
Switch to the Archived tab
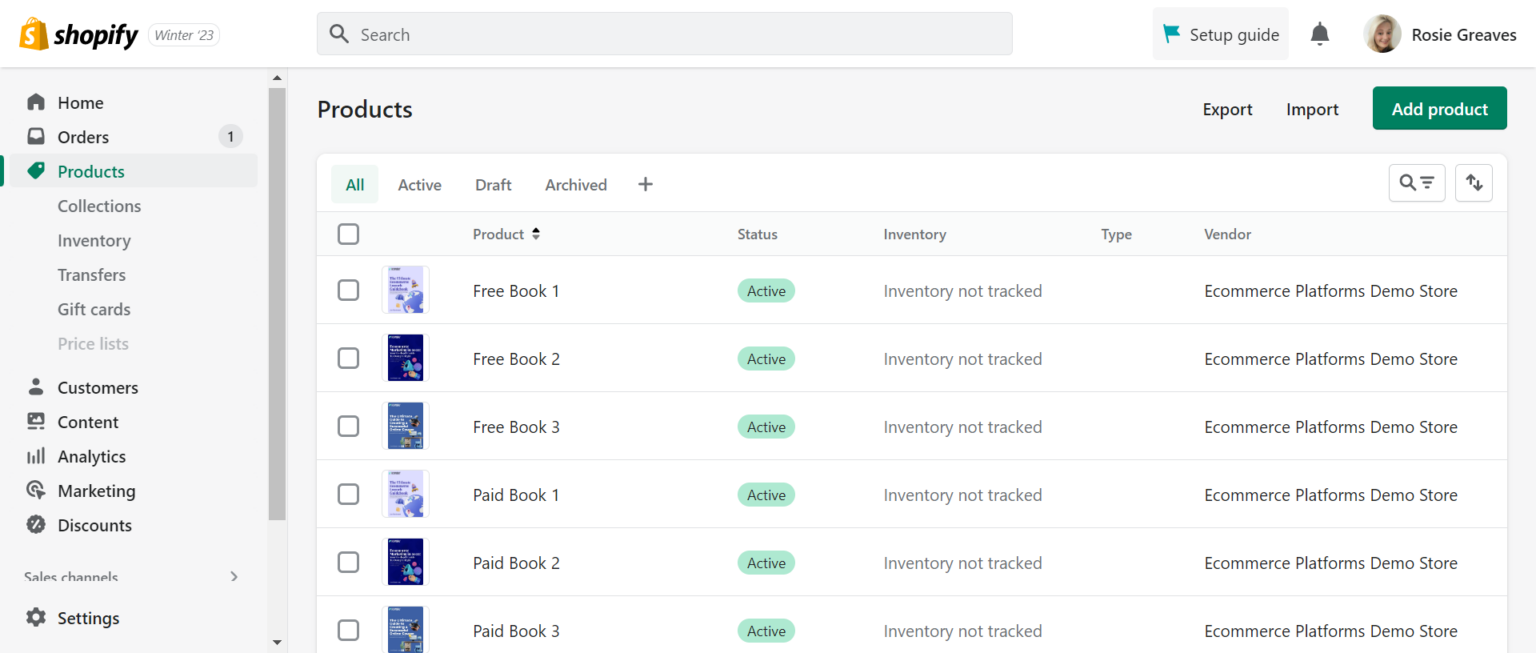575,184
